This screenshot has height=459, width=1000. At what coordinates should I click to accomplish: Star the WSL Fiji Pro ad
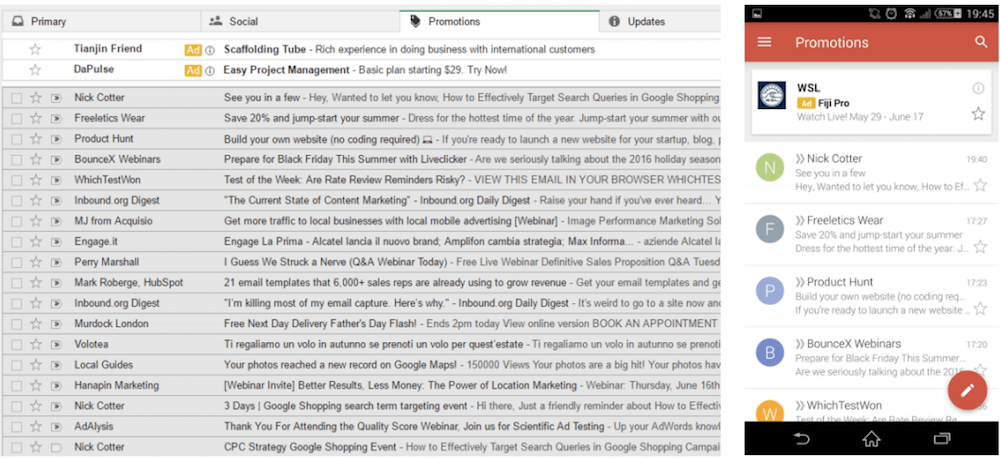[x=978, y=114]
